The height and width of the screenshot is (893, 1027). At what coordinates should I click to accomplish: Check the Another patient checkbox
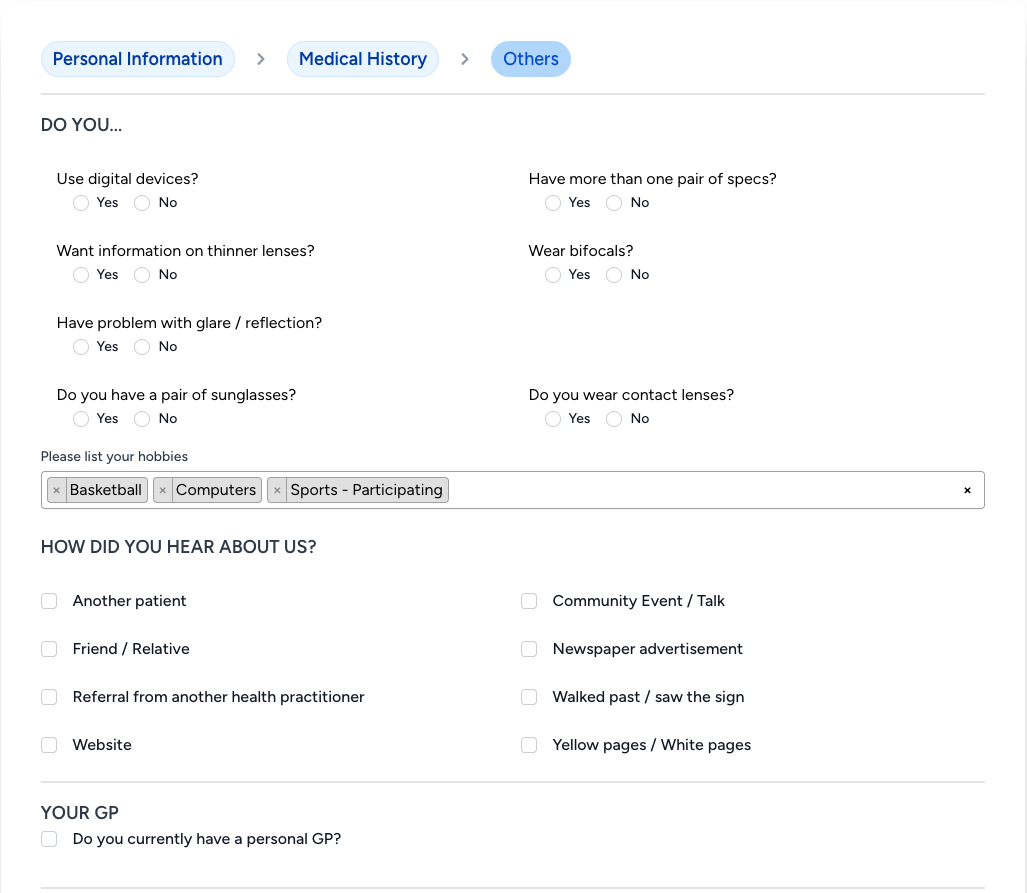point(49,601)
